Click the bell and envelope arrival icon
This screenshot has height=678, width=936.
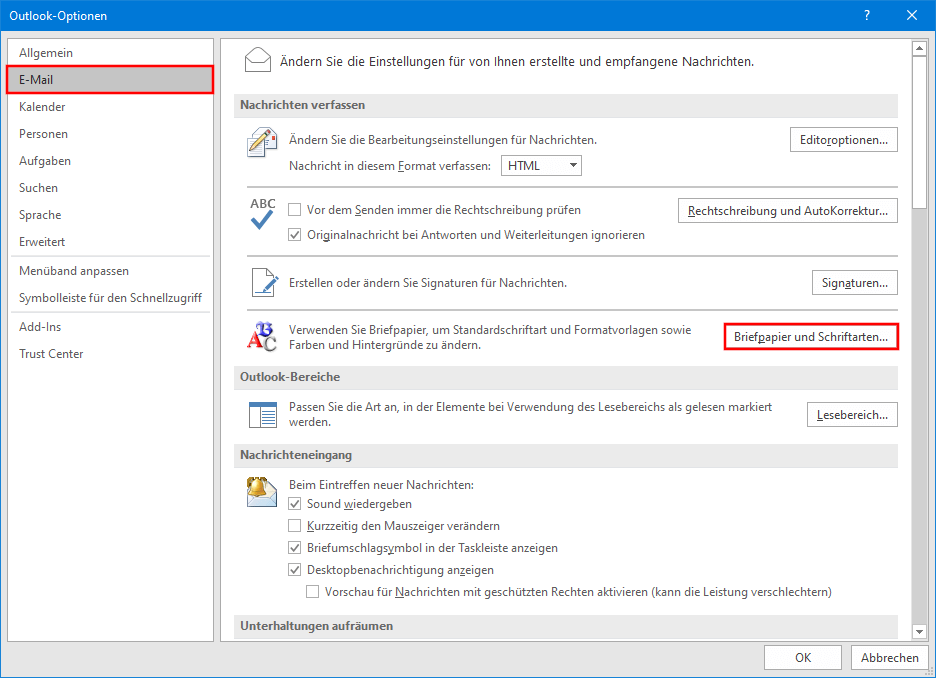[x=262, y=492]
